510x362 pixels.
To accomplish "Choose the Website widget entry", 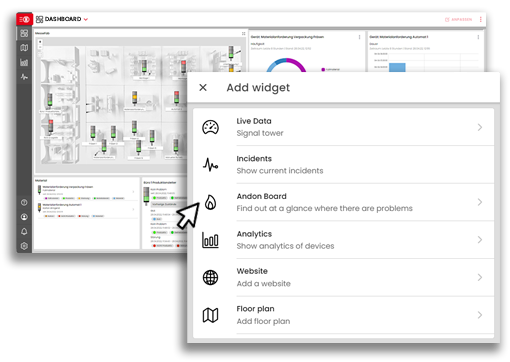I will pos(343,277).
